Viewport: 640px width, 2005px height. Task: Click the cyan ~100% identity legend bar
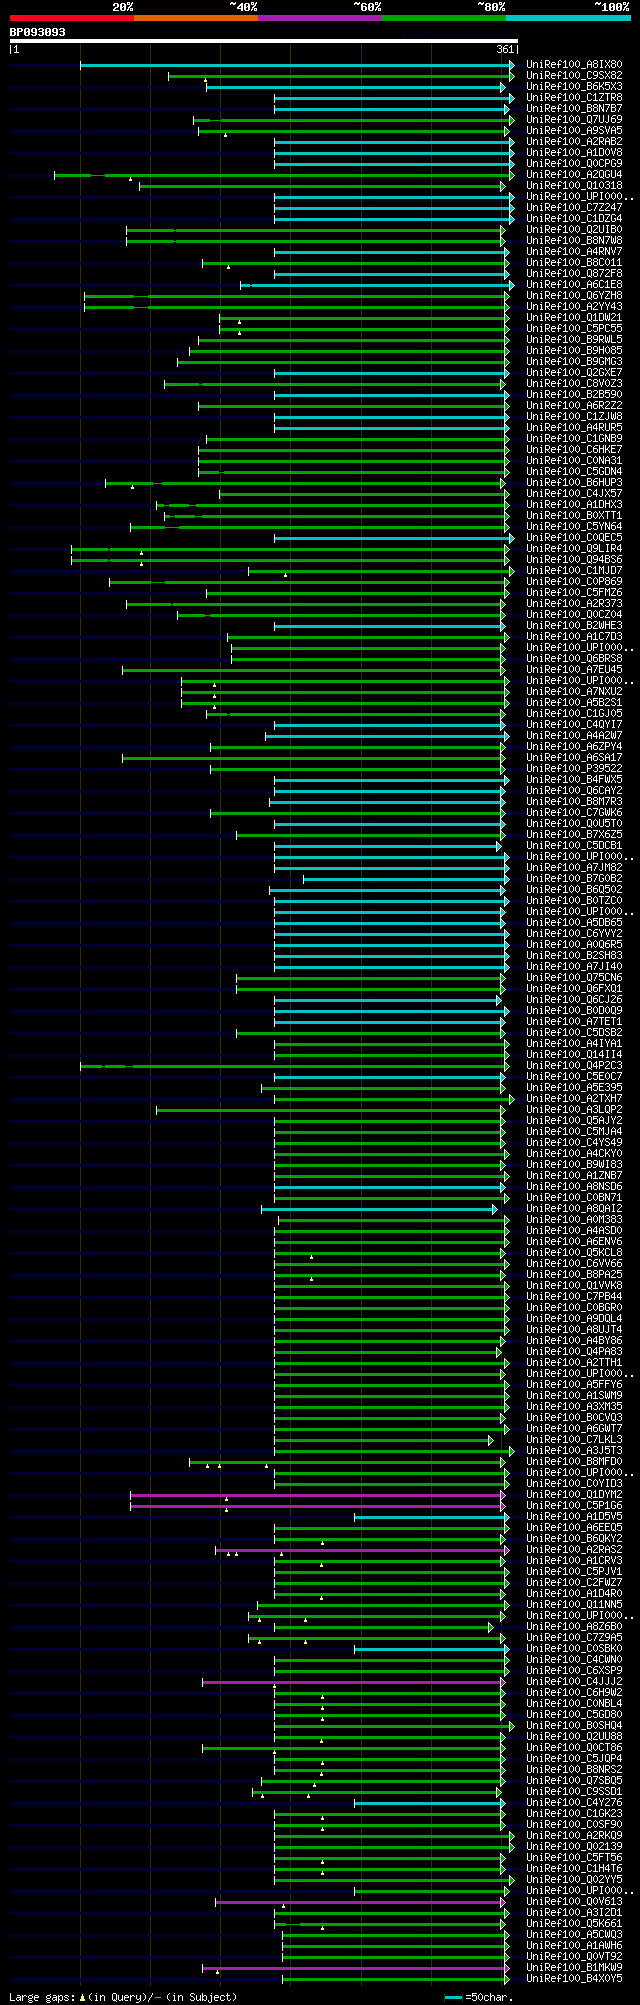pos(568,18)
